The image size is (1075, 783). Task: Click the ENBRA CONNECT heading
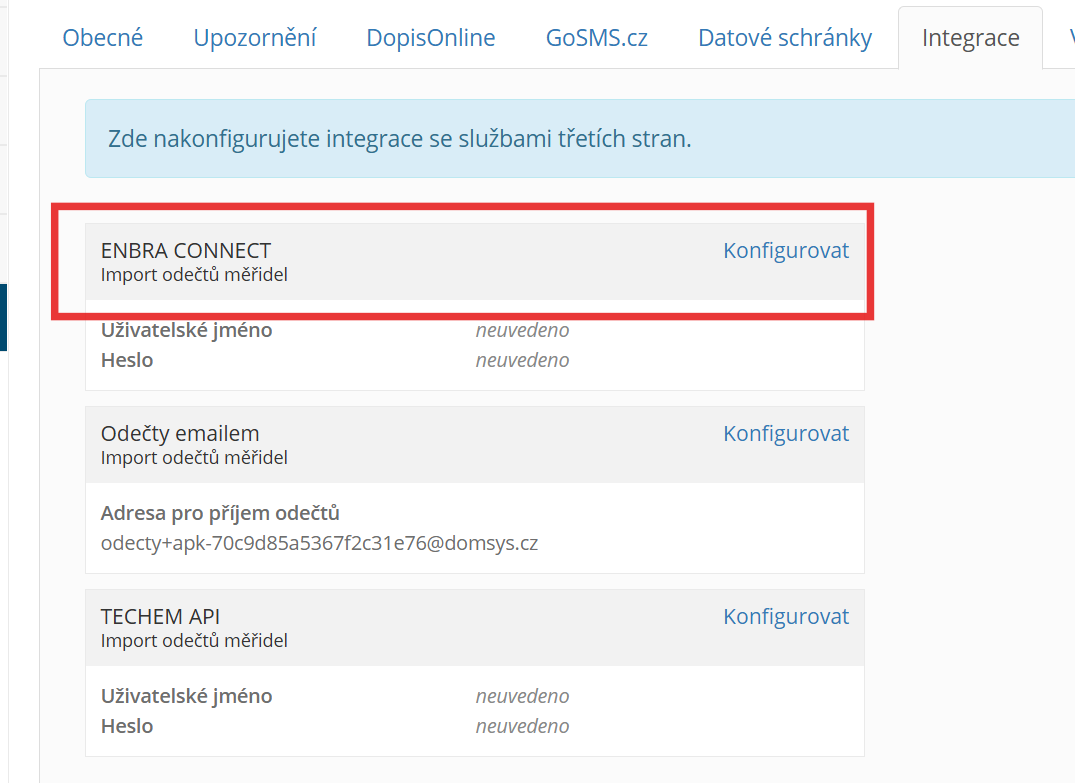[x=186, y=250]
